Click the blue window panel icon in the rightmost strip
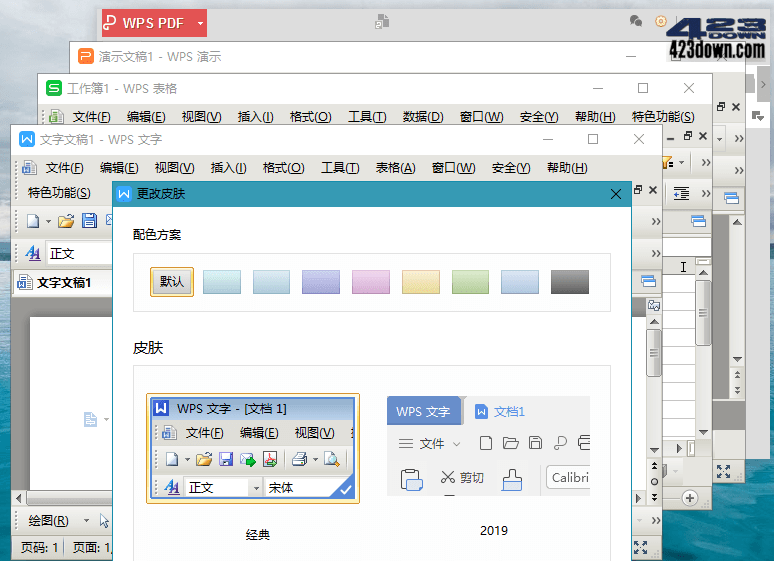The height and width of the screenshot is (561, 774). (732, 198)
